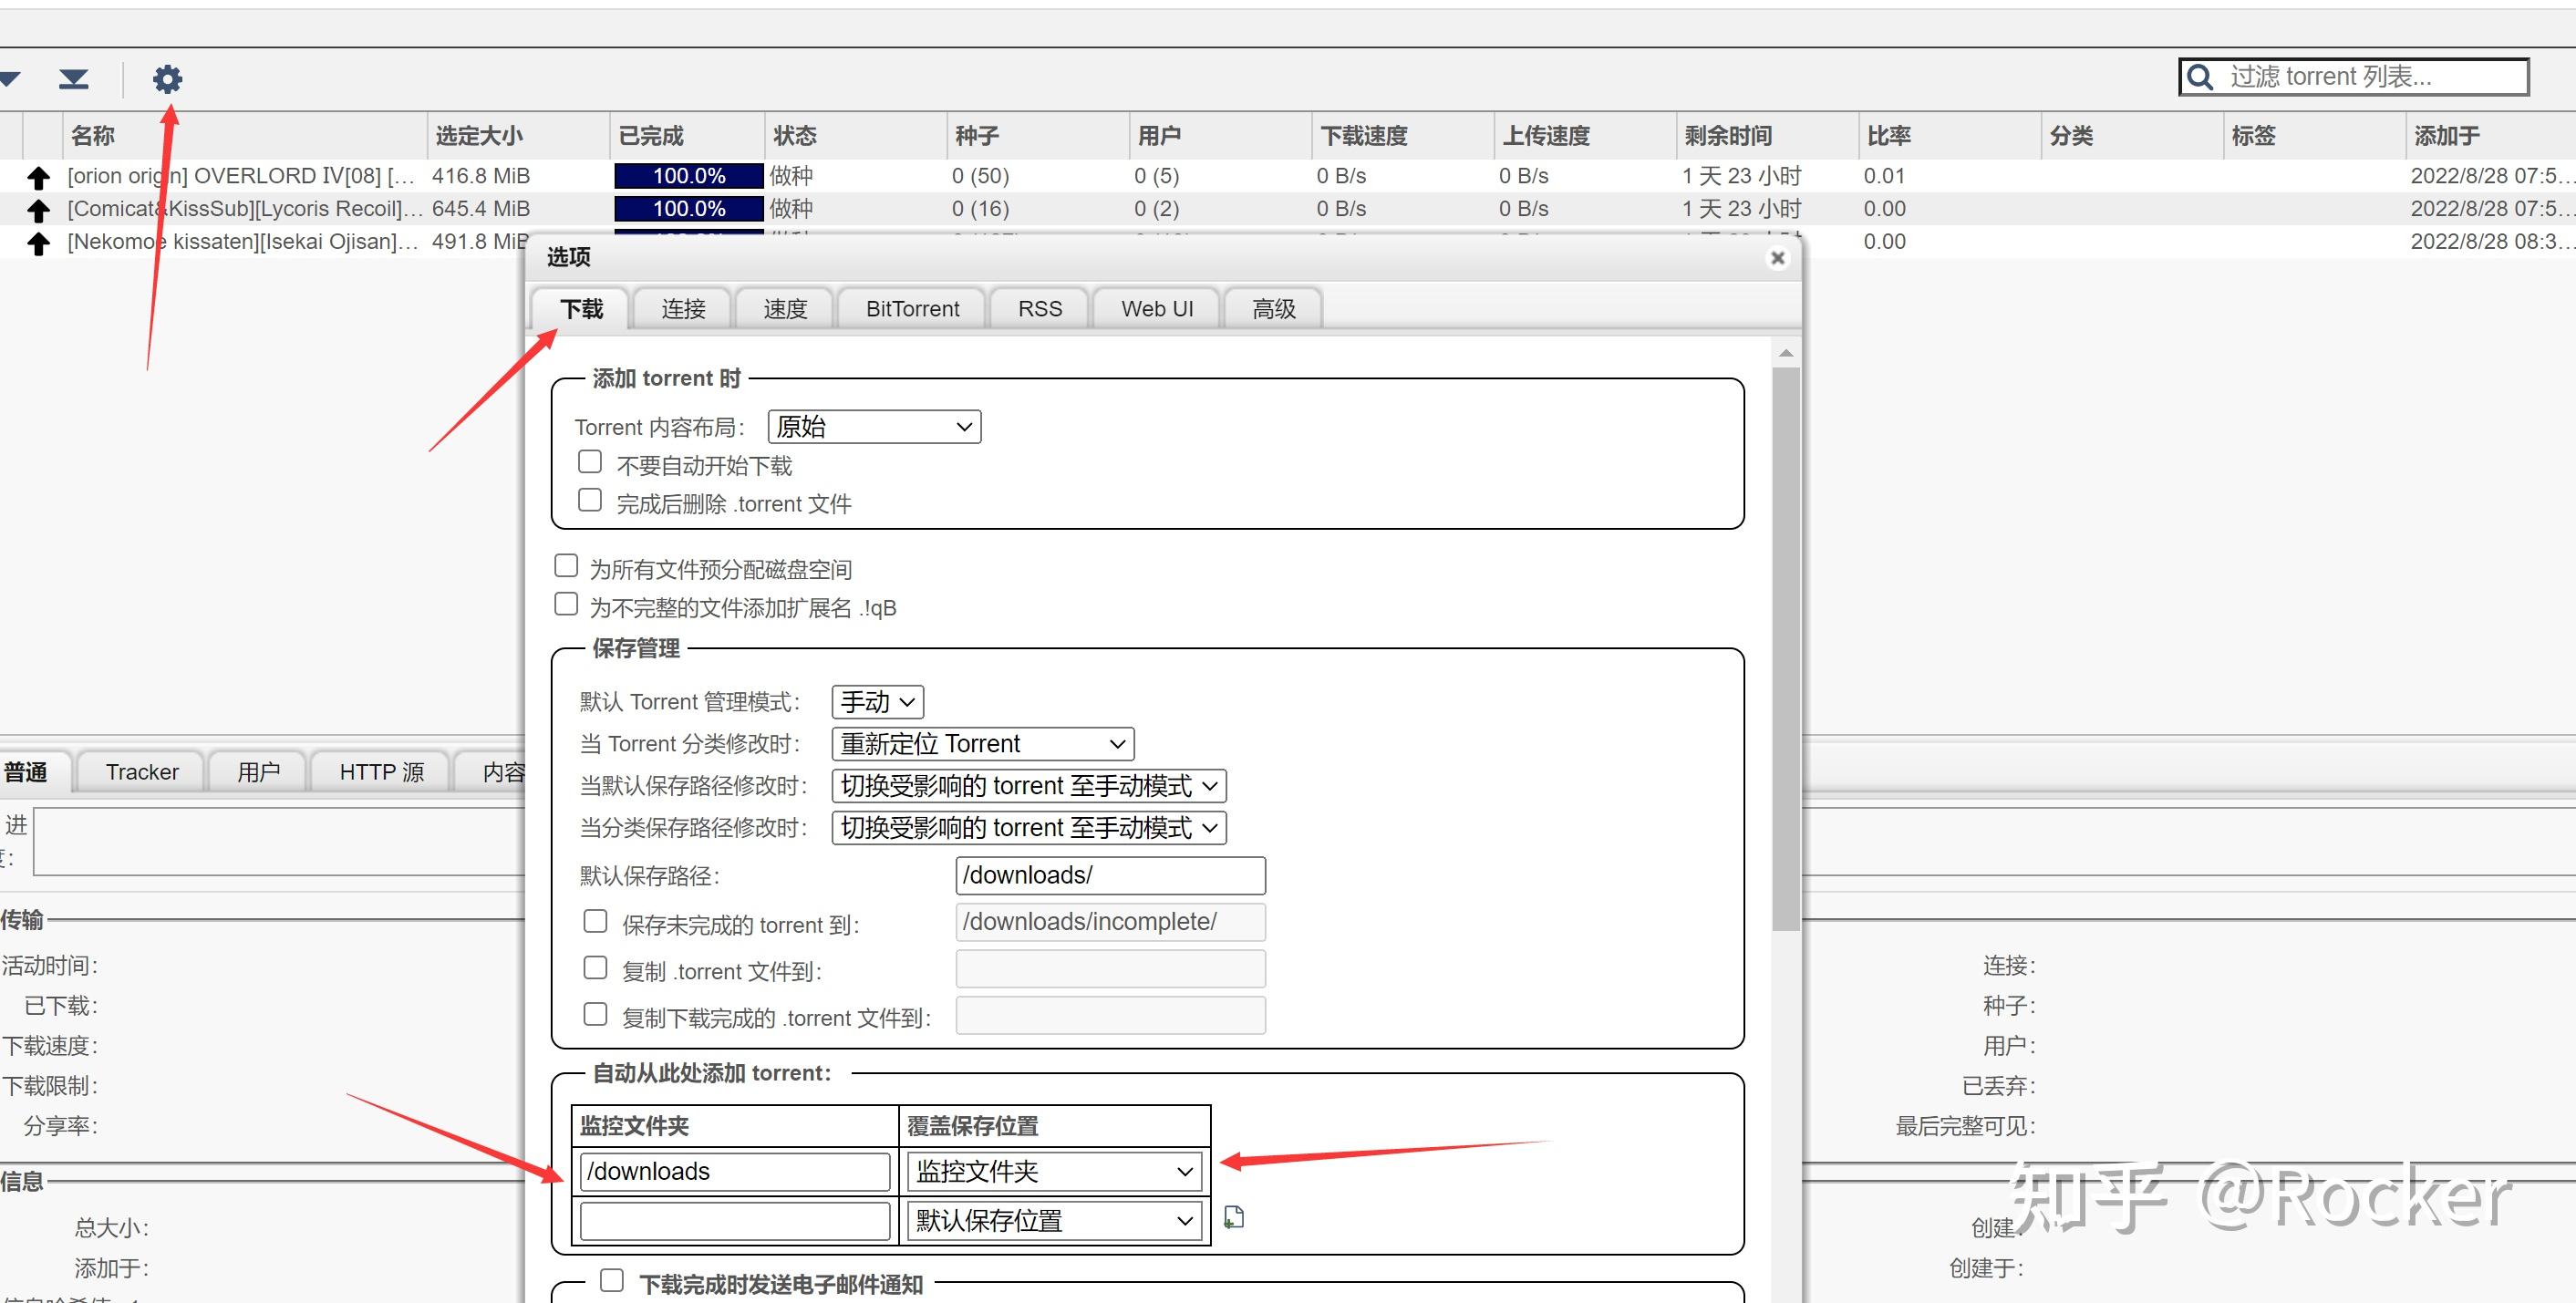Click the move-to-bottom-of-queue arrow icon in toolbar
2576x1303 pixels.
coord(71,78)
